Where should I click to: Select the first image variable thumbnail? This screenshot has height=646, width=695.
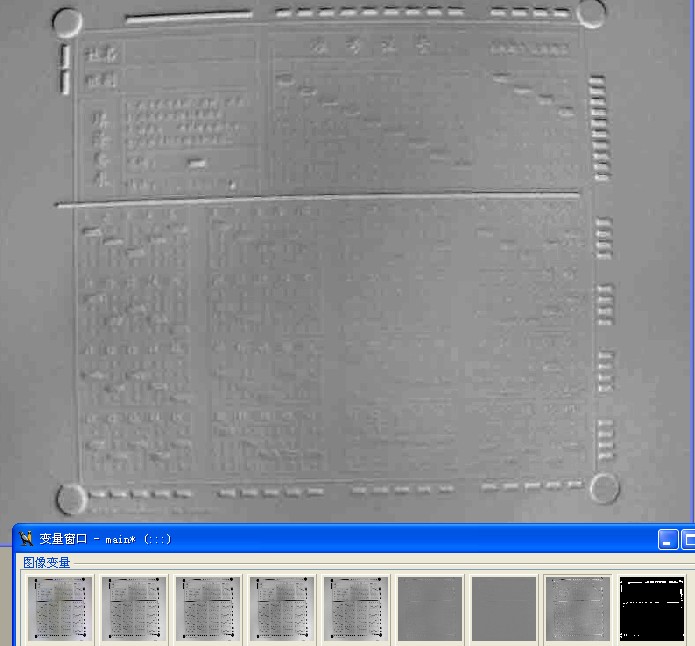pyautogui.click(x=60, y=608)
